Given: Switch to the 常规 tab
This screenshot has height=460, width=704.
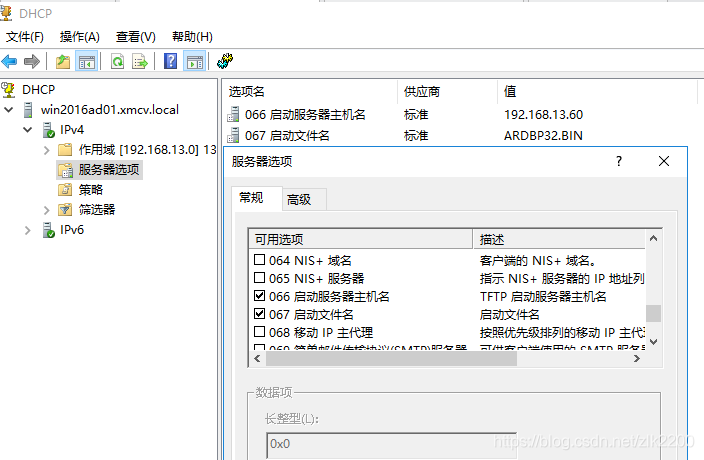Looking at the screenshot, I should 256,198.
